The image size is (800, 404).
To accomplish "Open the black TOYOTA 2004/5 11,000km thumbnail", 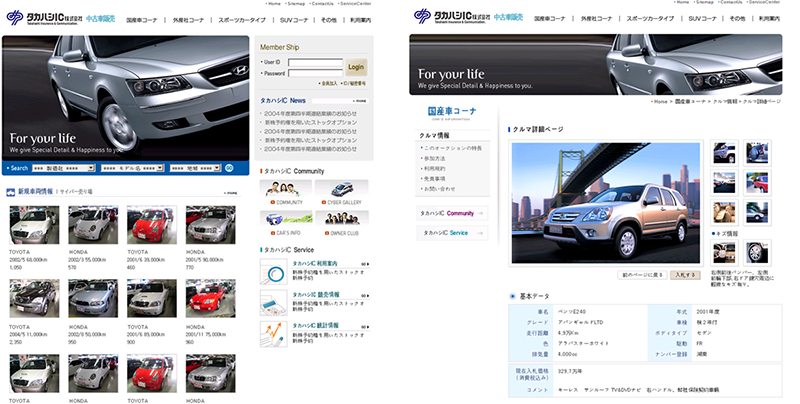I will (34, 298).
